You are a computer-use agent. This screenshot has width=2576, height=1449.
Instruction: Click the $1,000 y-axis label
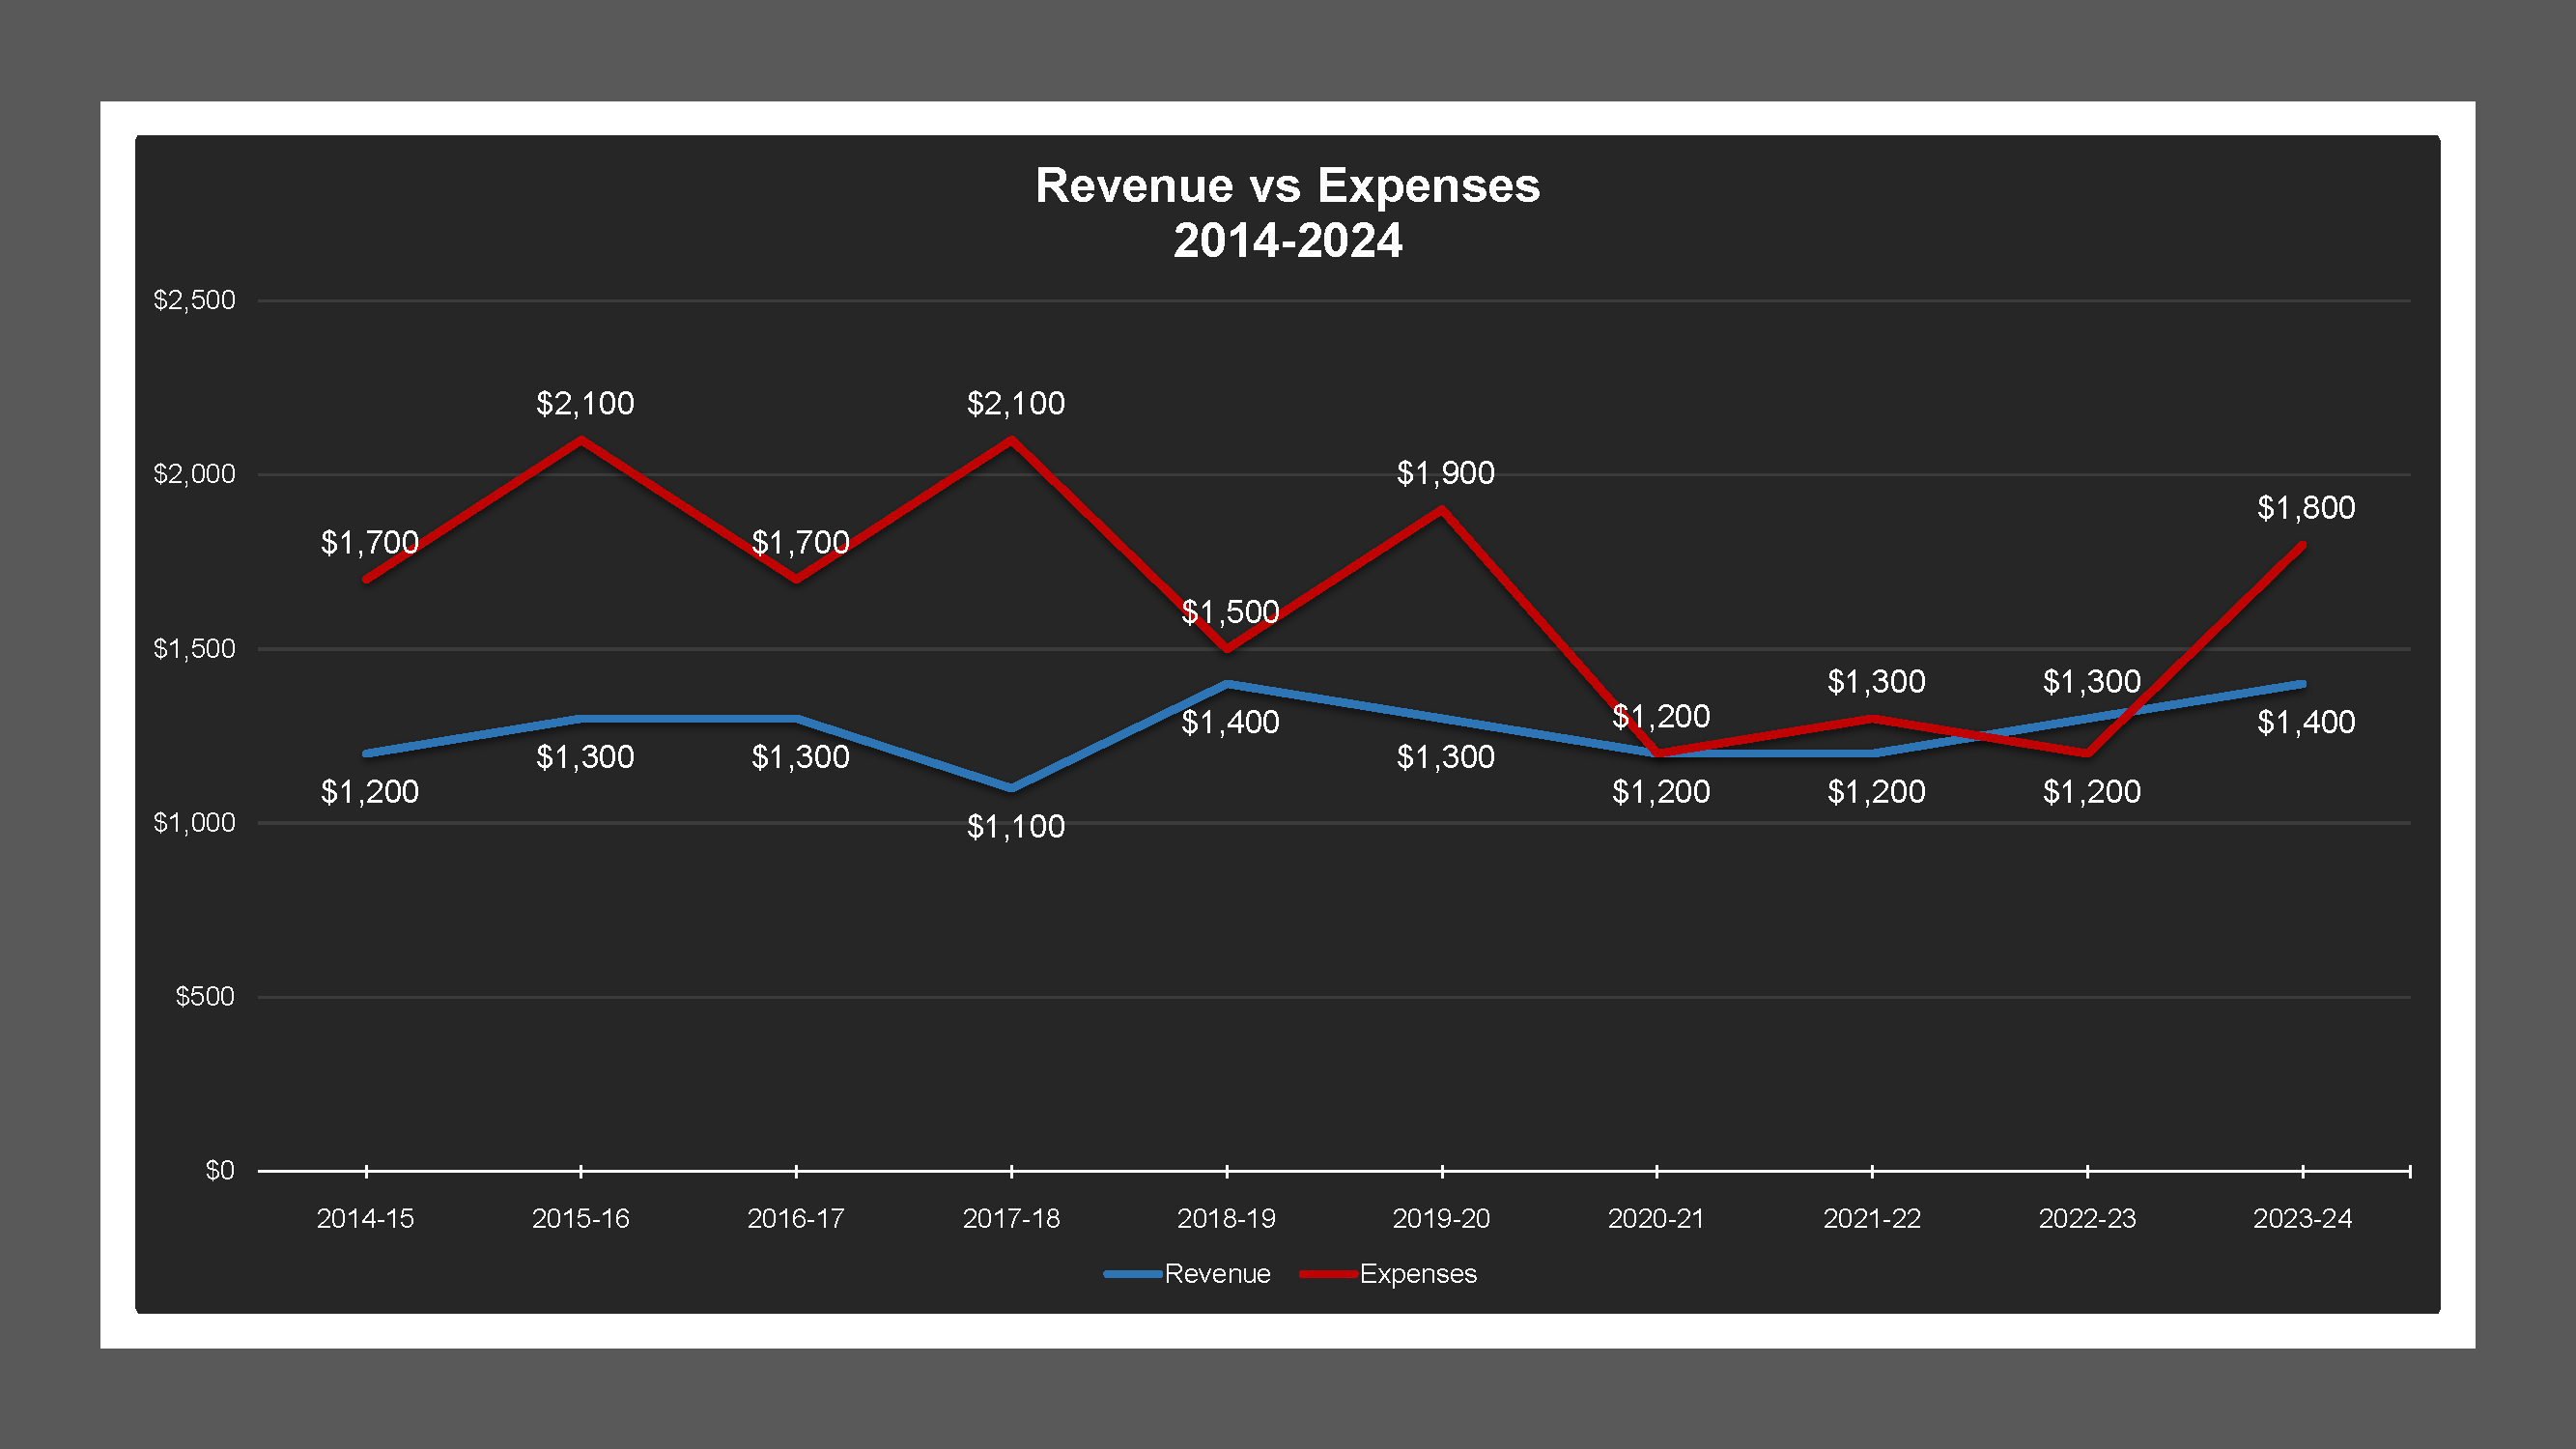tap(194, 823)
